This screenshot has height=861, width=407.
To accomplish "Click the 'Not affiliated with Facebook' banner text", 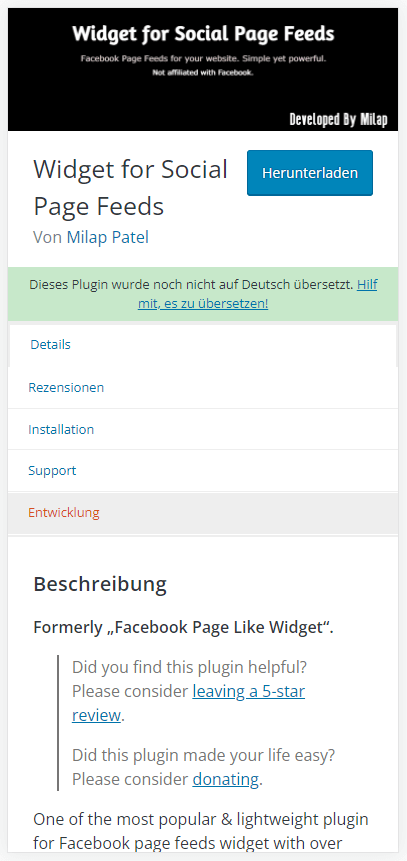I will point(203,72).
